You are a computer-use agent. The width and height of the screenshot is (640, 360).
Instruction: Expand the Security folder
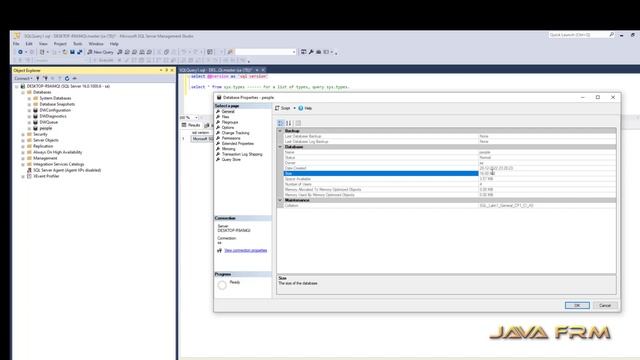[23, 134]
